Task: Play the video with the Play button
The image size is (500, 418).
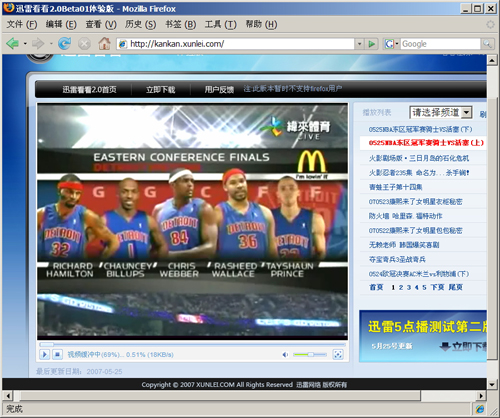Action: (44, 354)
